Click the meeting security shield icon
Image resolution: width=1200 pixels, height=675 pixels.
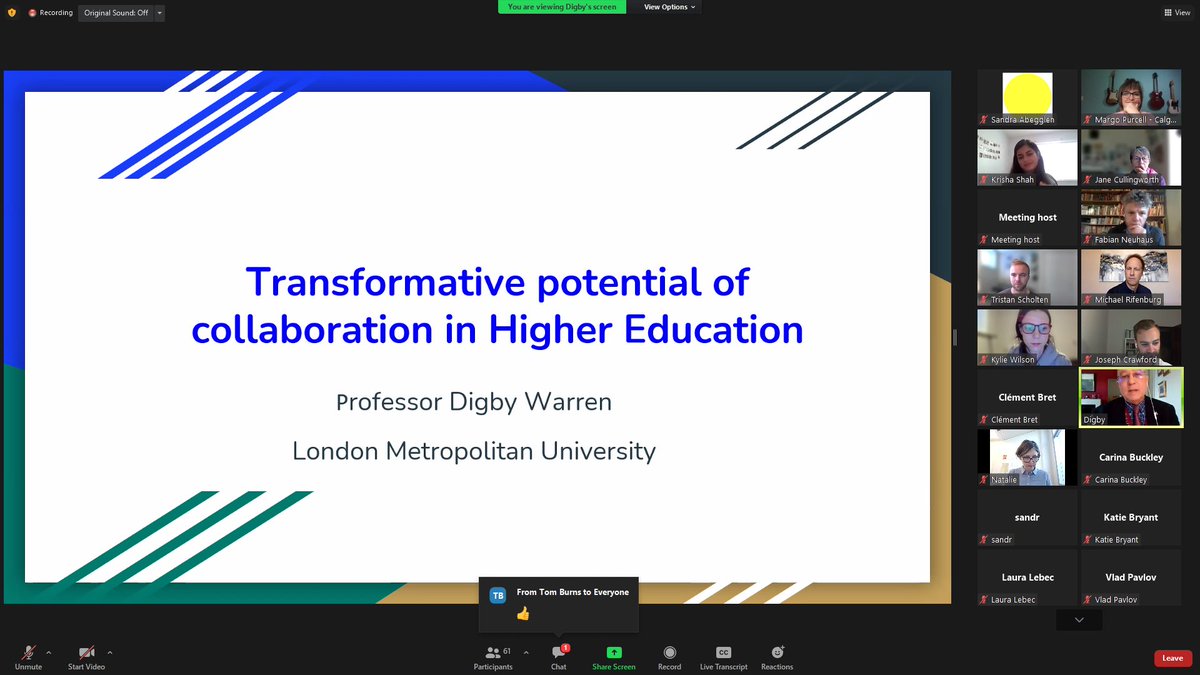point(11,13)
